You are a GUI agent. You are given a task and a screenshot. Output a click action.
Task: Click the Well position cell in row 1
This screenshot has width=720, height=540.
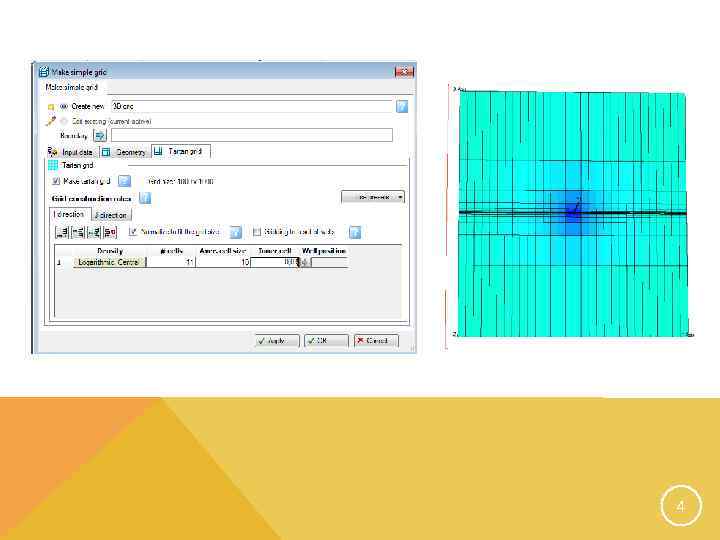point(329,262)
